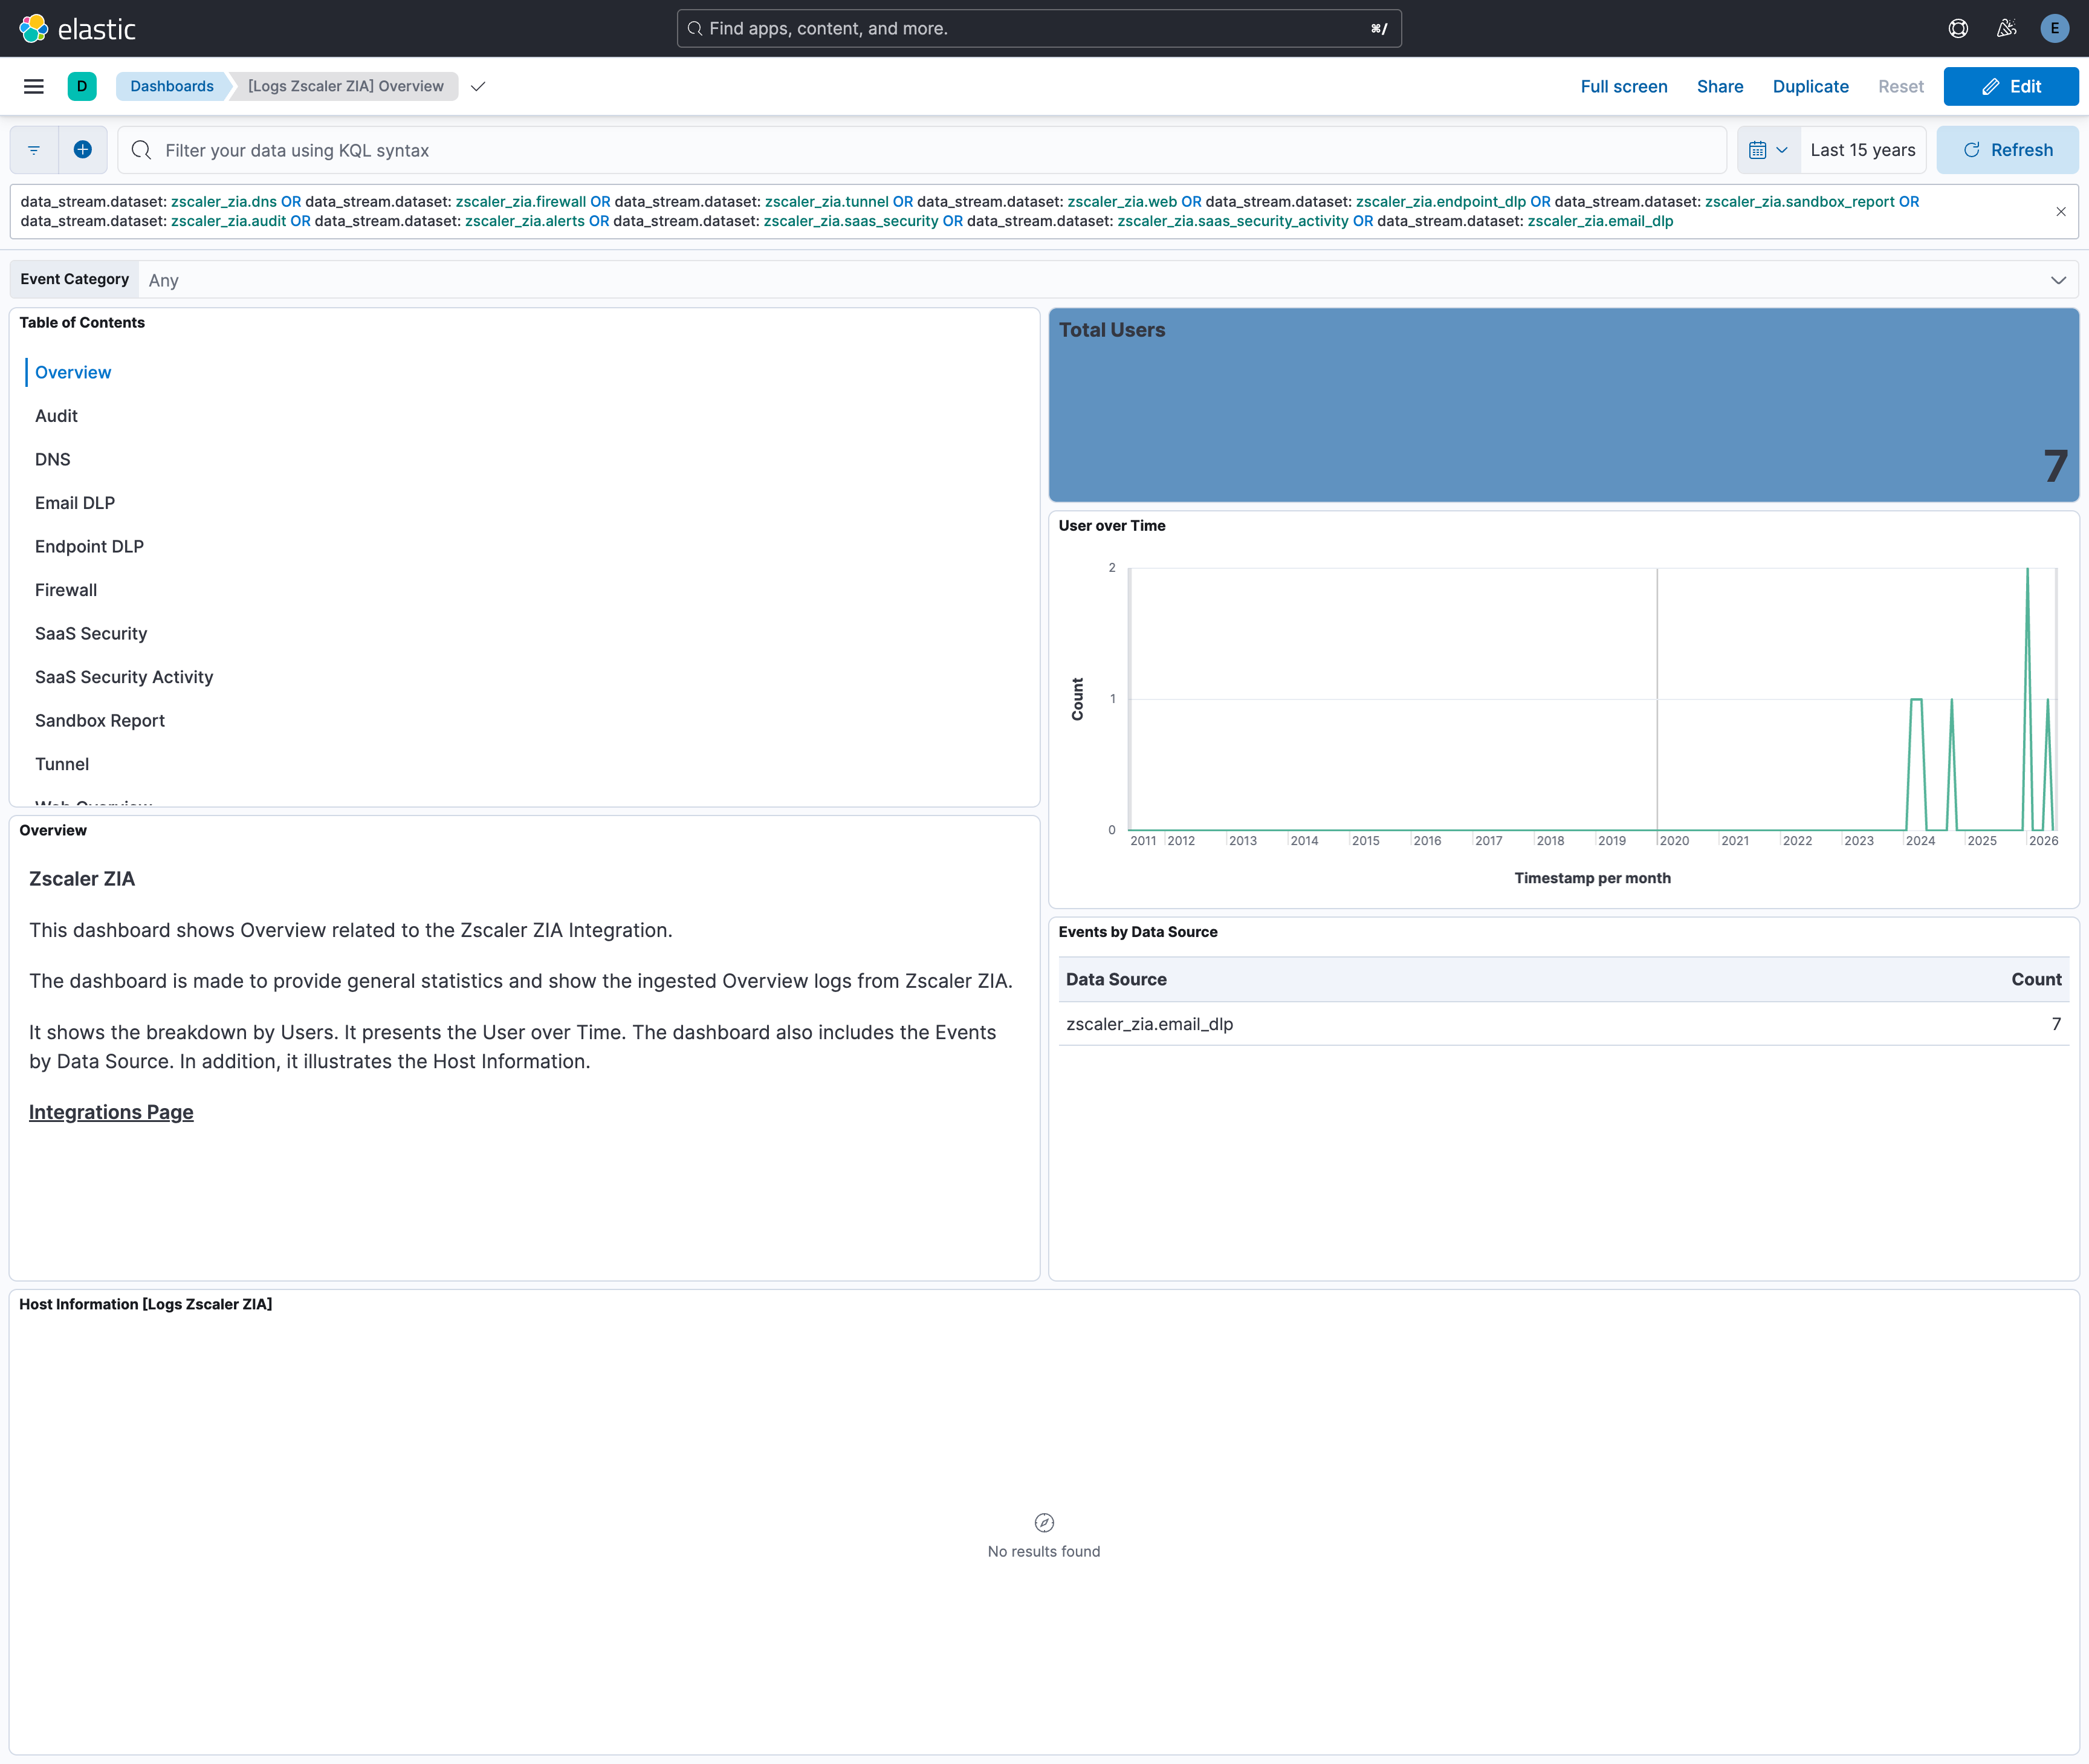This screenshot has width=2089, height=1764.
Task: Select Overview in Table of Contents
Action: [x=73, y=372]
